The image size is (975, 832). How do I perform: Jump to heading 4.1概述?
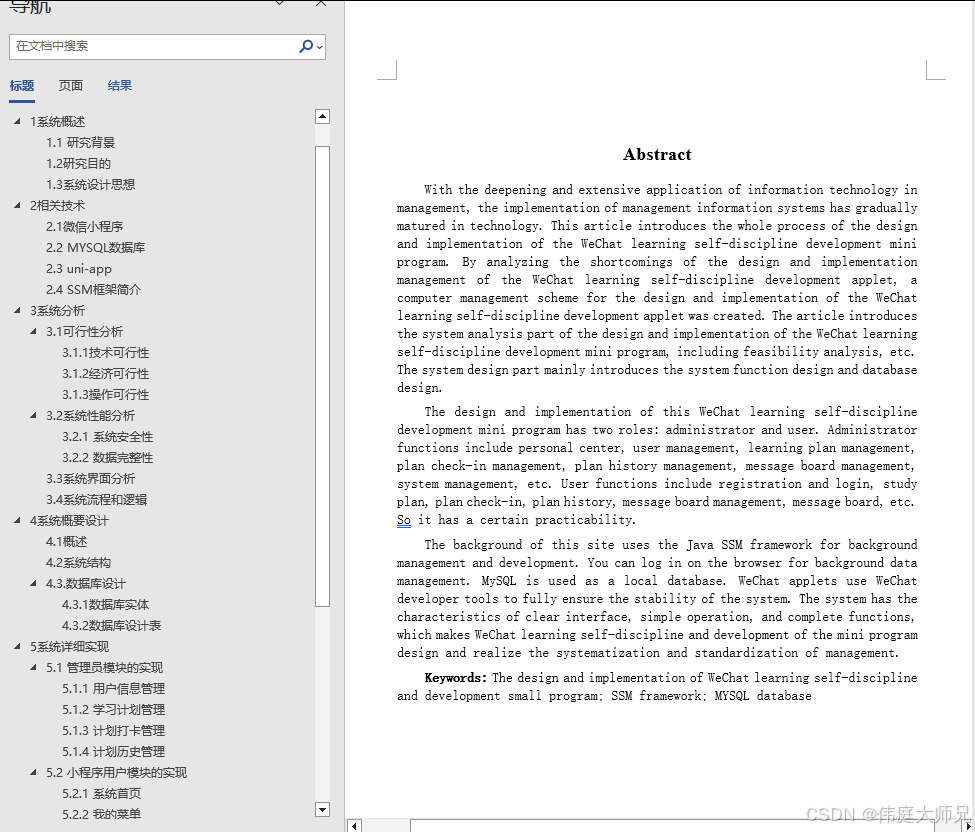[x=67, y=542]
